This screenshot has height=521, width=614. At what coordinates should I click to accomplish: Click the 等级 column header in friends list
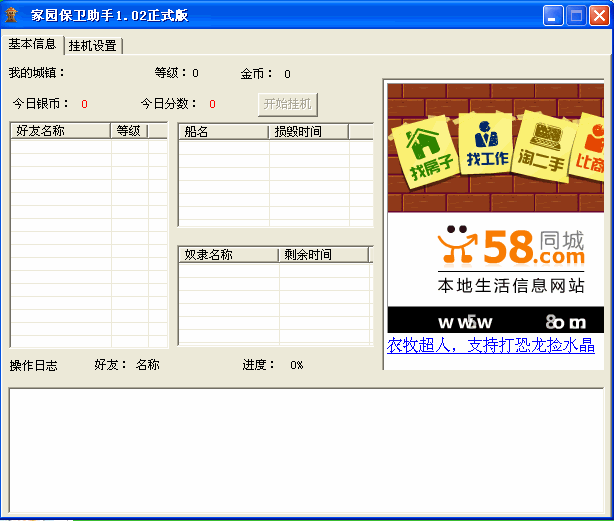point(129,131)
